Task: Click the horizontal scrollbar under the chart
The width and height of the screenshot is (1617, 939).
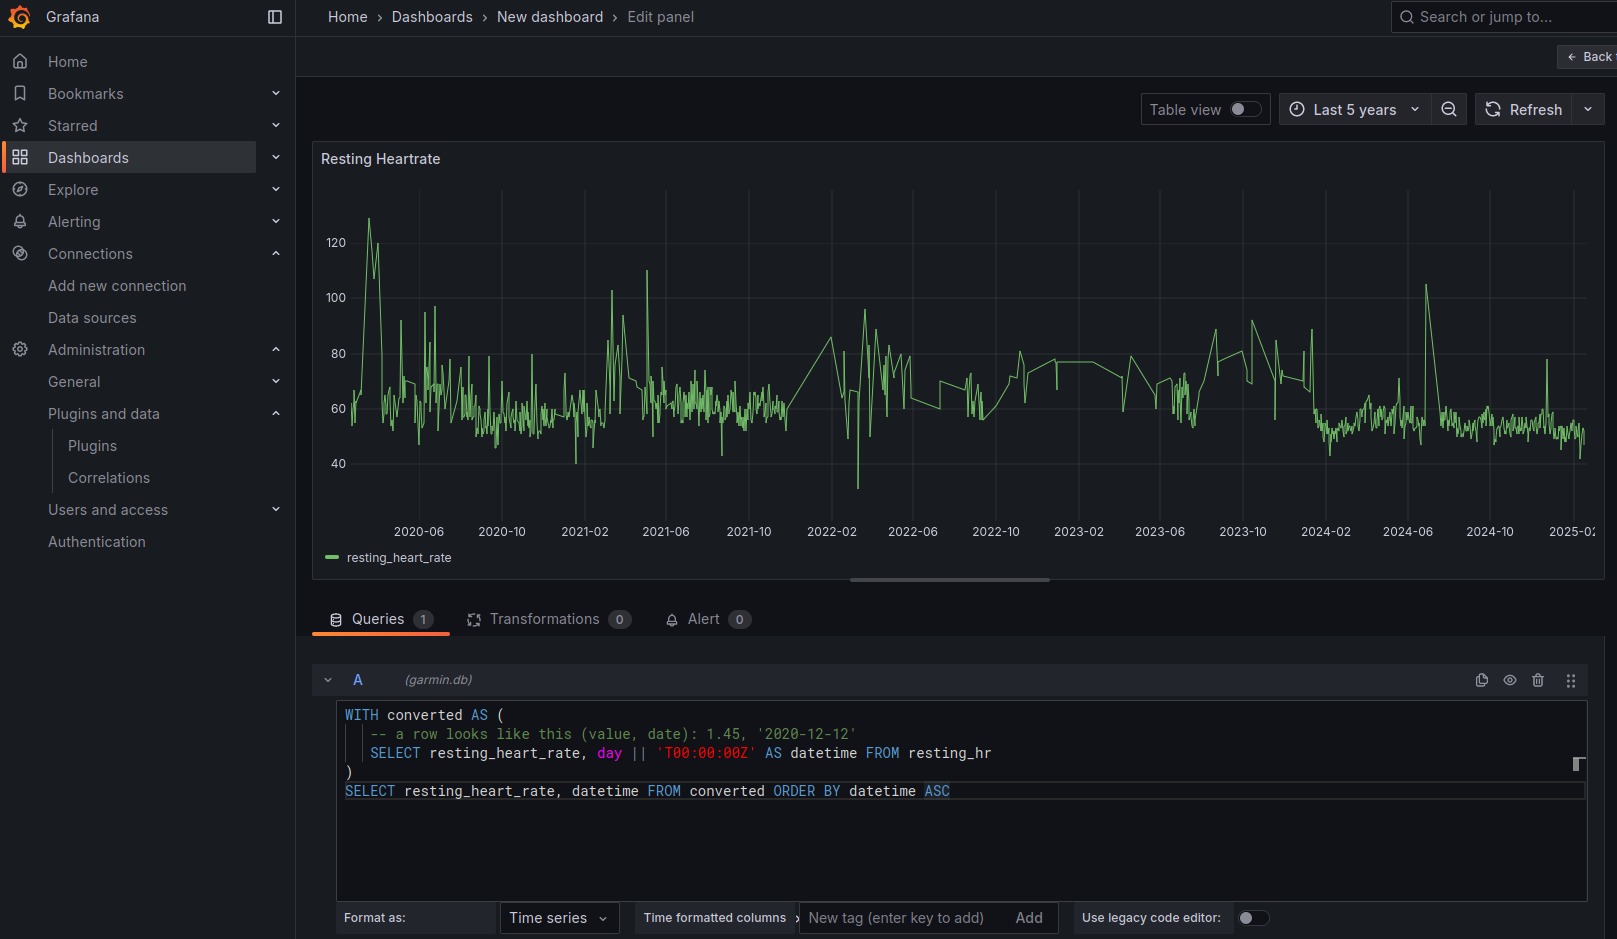Action: (x=950, y=580)
